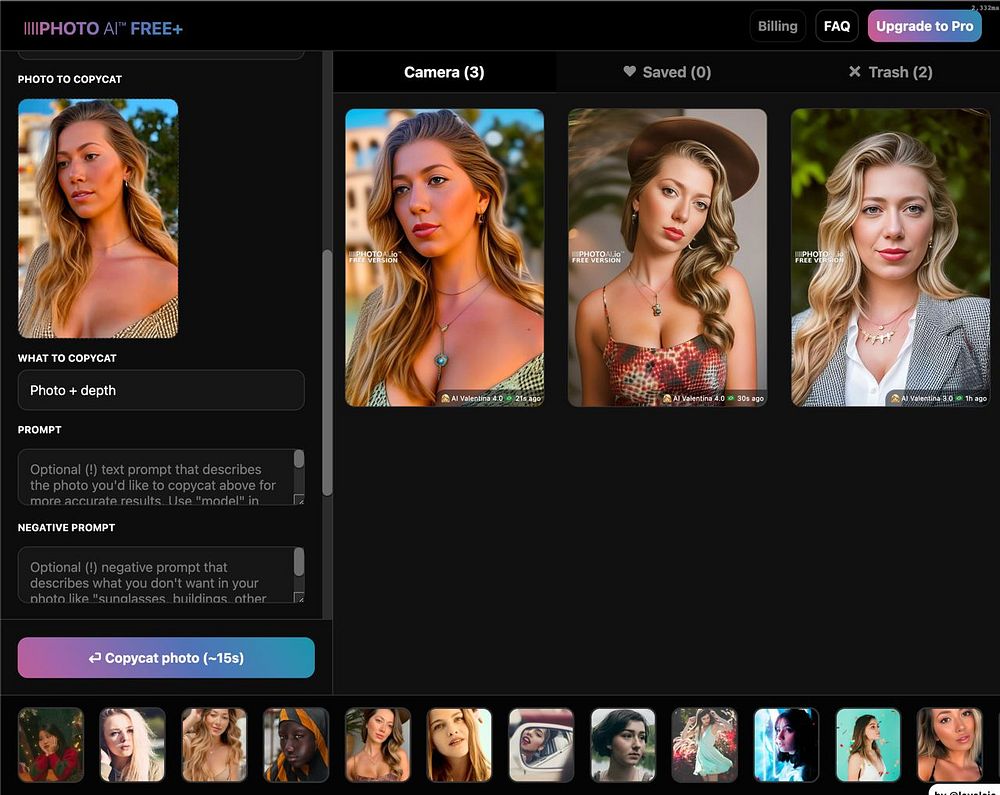Select red sweater Christmas sample photo

point(51,745)
